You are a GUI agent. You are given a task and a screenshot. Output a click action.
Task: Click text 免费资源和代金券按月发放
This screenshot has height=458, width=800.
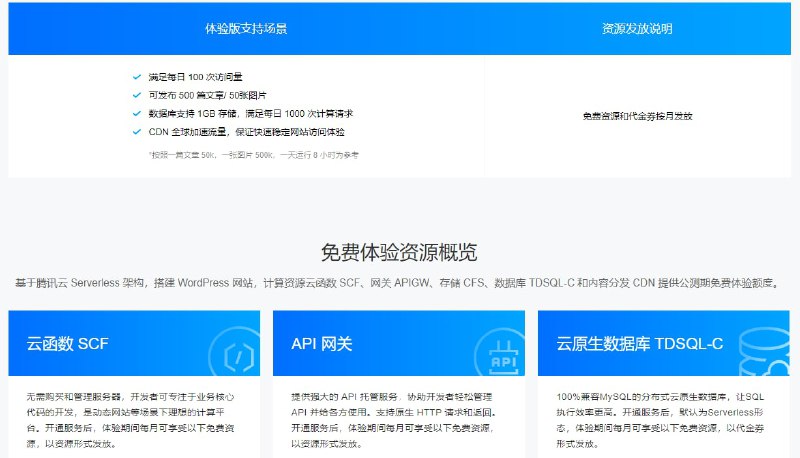coord(637,116)
